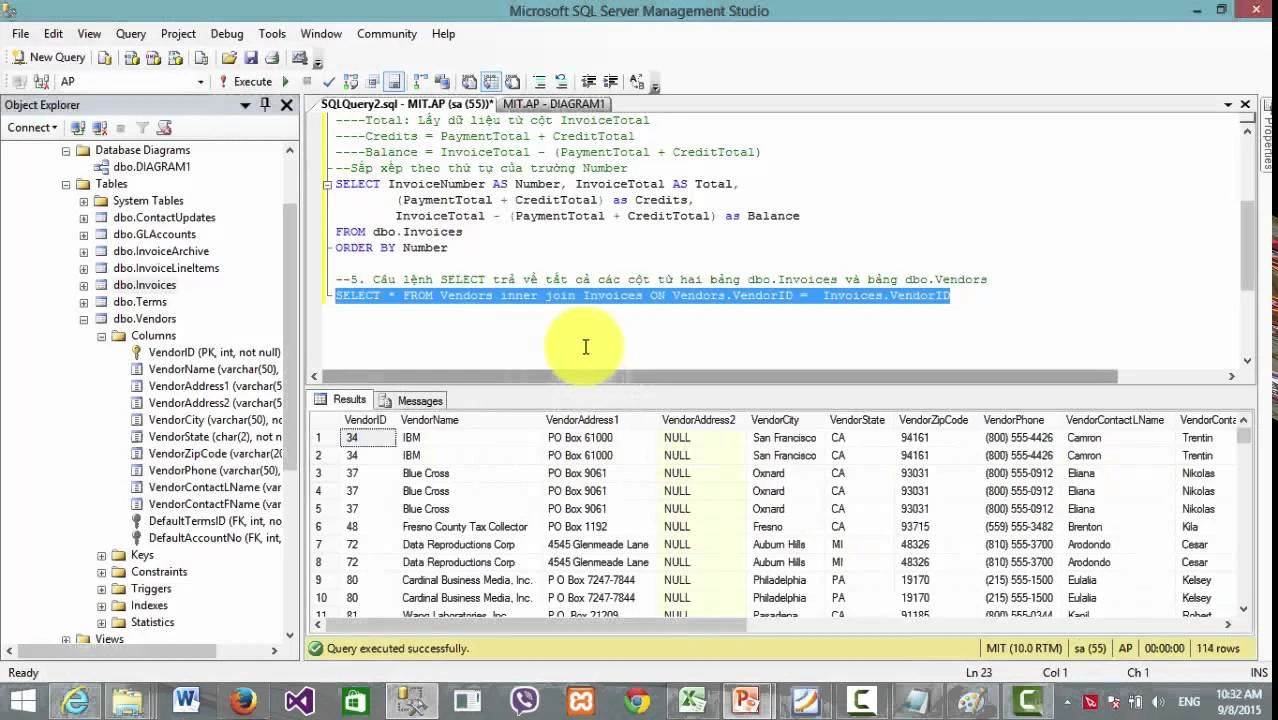
Task: Open the Query menu
Action: tap(130, 33)
